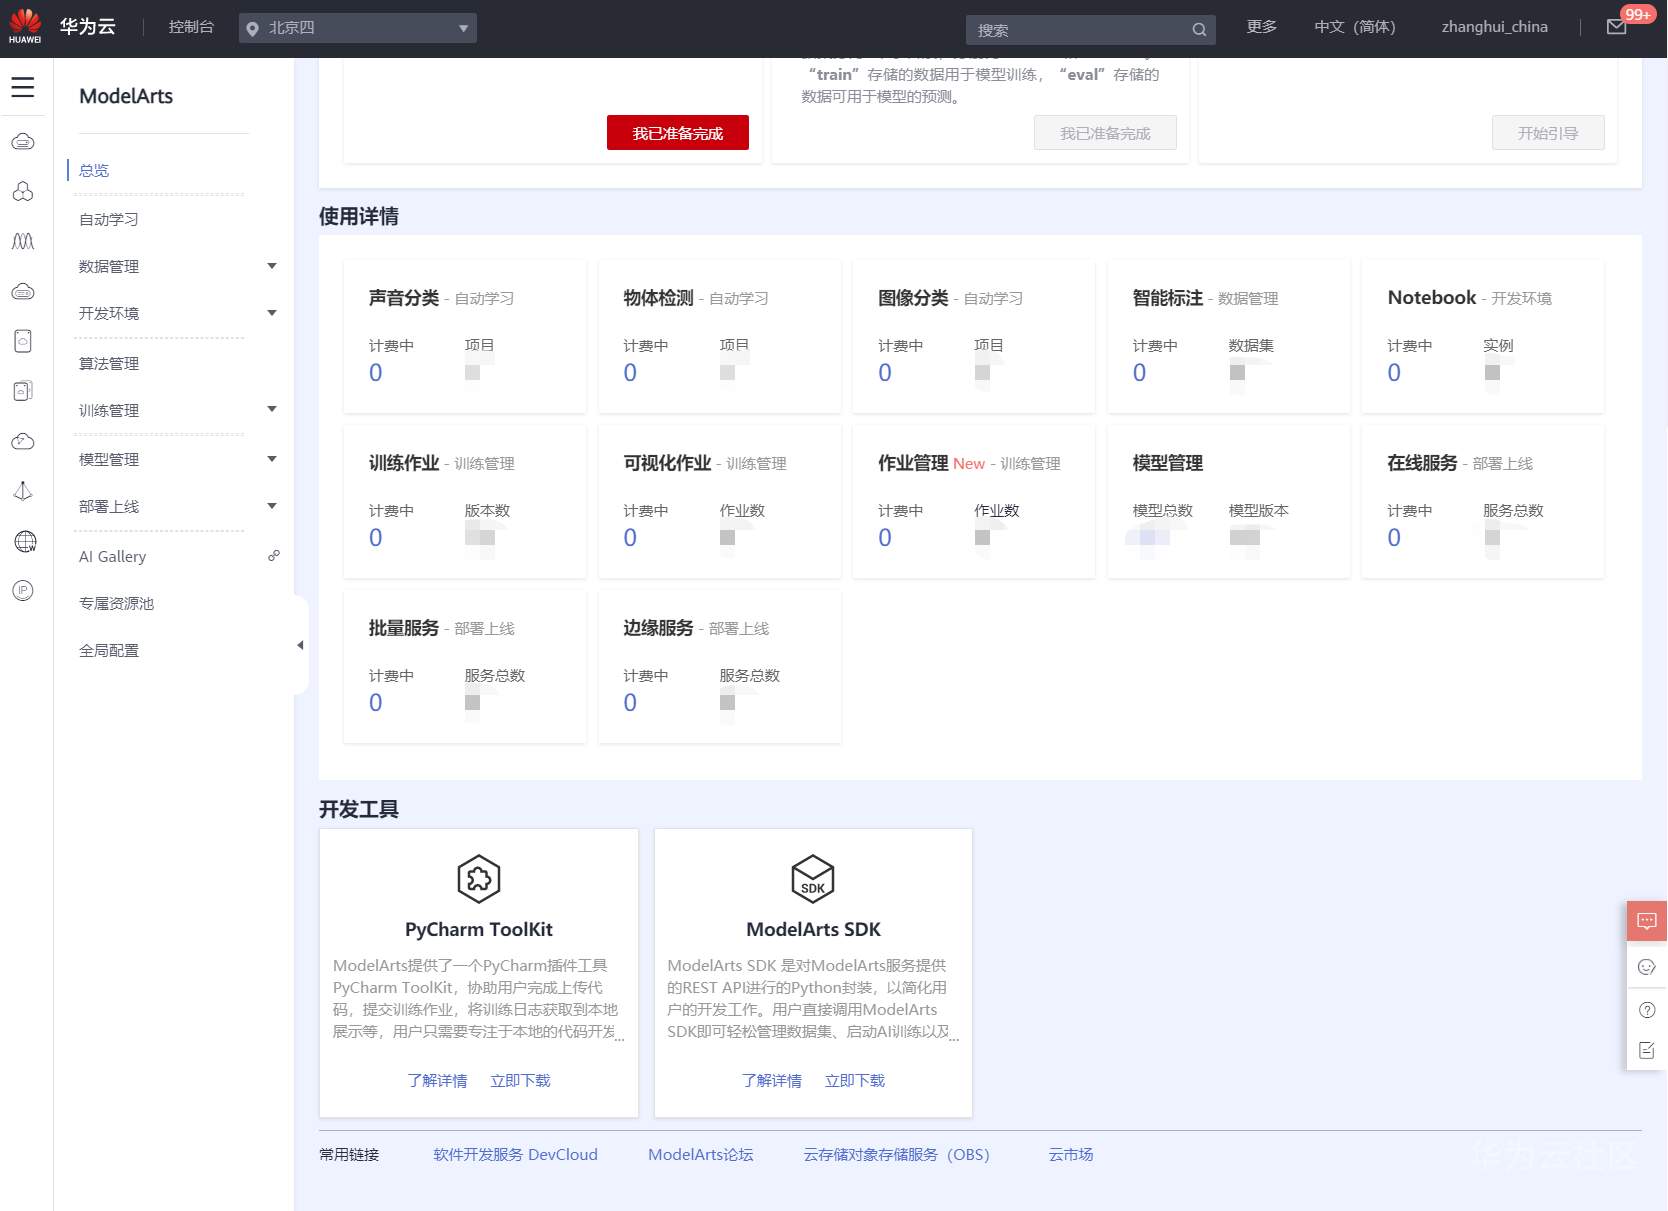
Task: Click the location pin in region selector
Action: point(253,29)
